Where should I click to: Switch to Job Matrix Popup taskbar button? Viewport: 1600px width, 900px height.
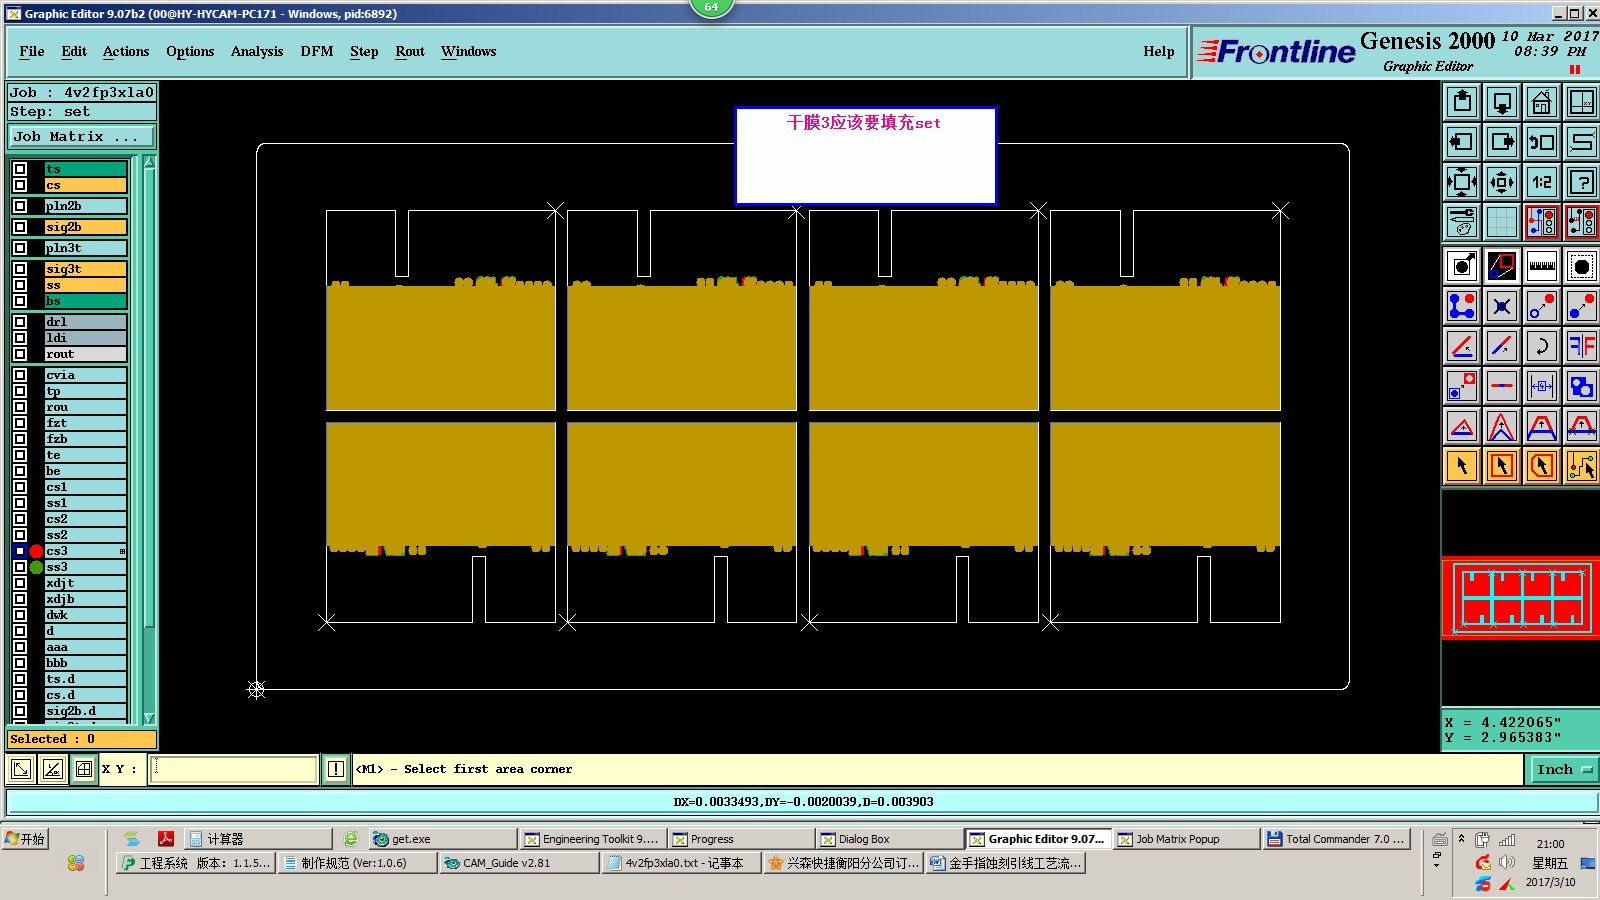click(x=1187, y=839)
